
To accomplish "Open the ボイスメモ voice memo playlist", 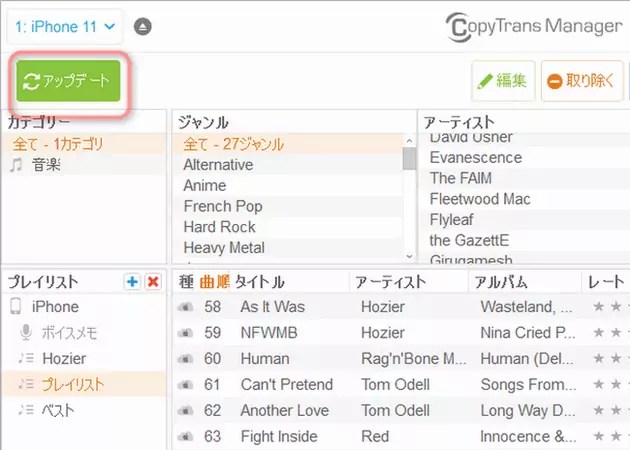I will pyautogui.click(x=84, y=333).
